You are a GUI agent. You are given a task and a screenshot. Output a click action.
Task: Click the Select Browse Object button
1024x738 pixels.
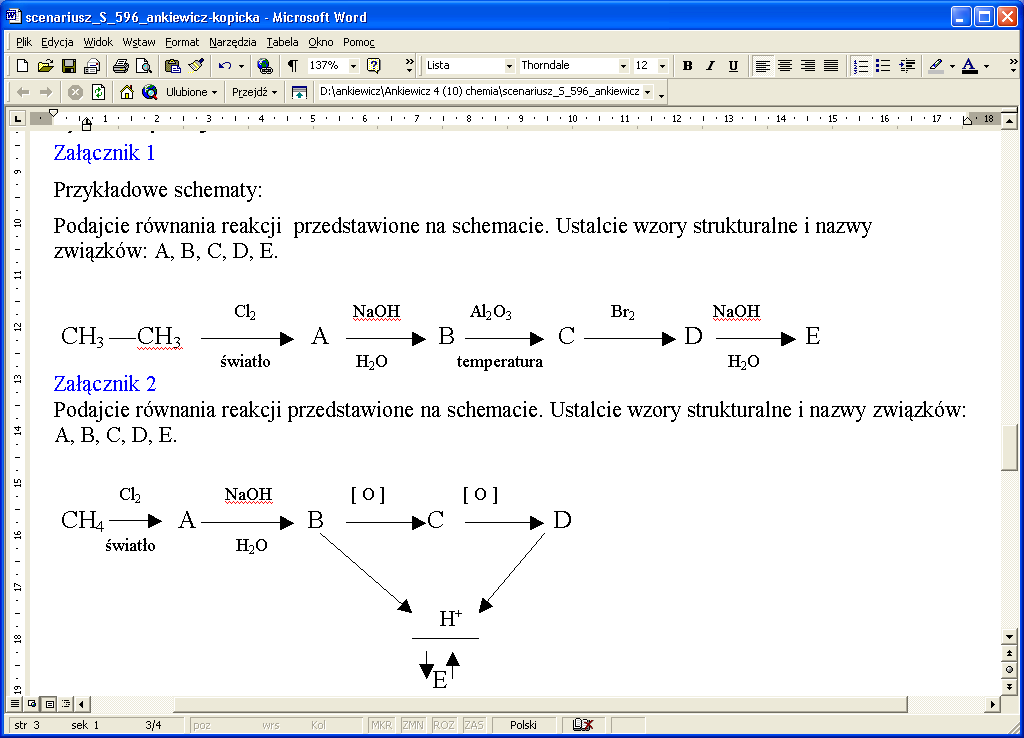click(x=1010, y=669)
